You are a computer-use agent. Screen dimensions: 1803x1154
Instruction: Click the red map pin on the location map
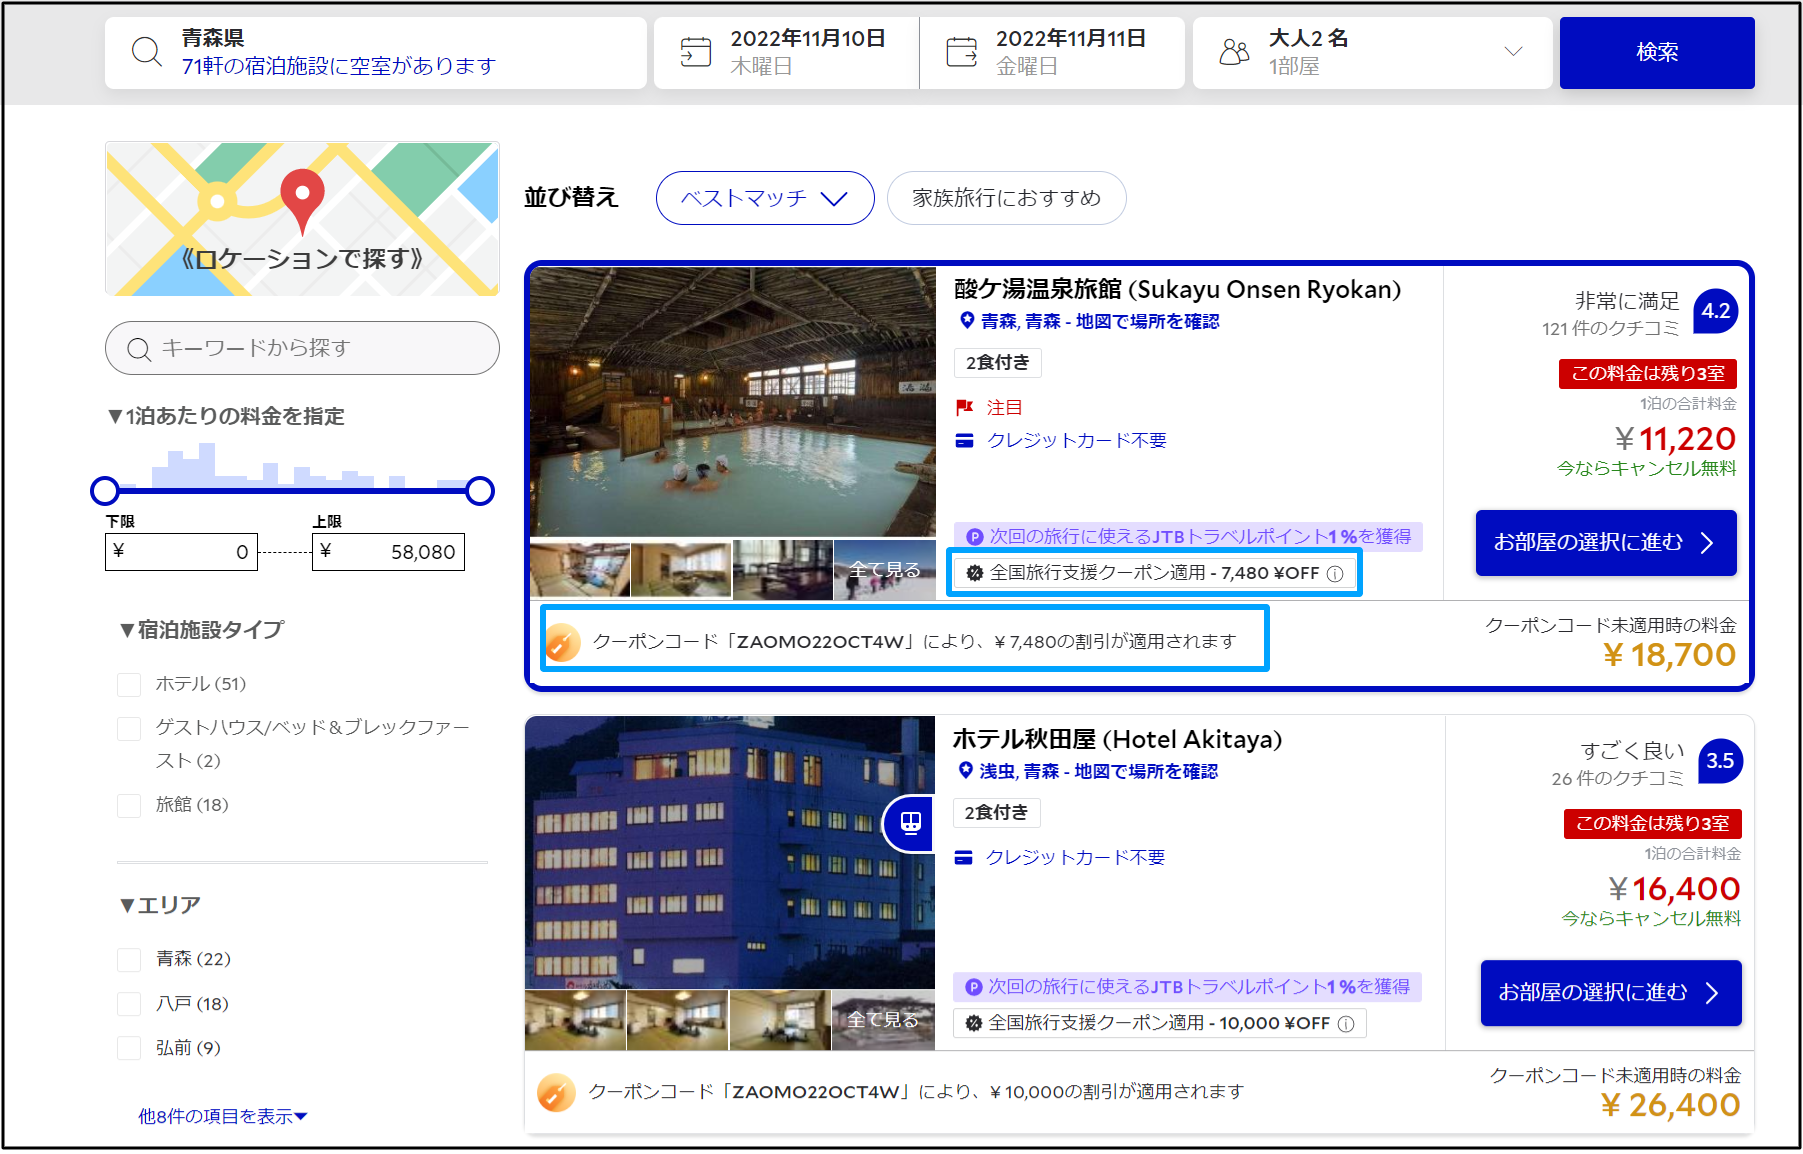tap(302, 197)
